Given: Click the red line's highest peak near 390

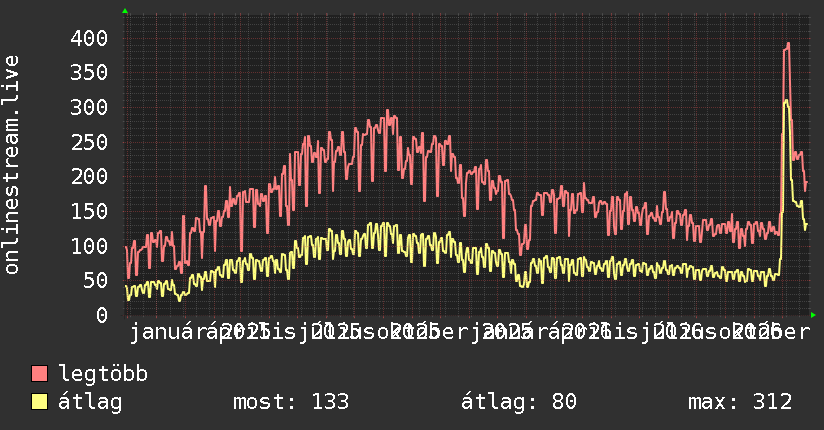Looking at the screenshot, I should [x=788, y=44].
